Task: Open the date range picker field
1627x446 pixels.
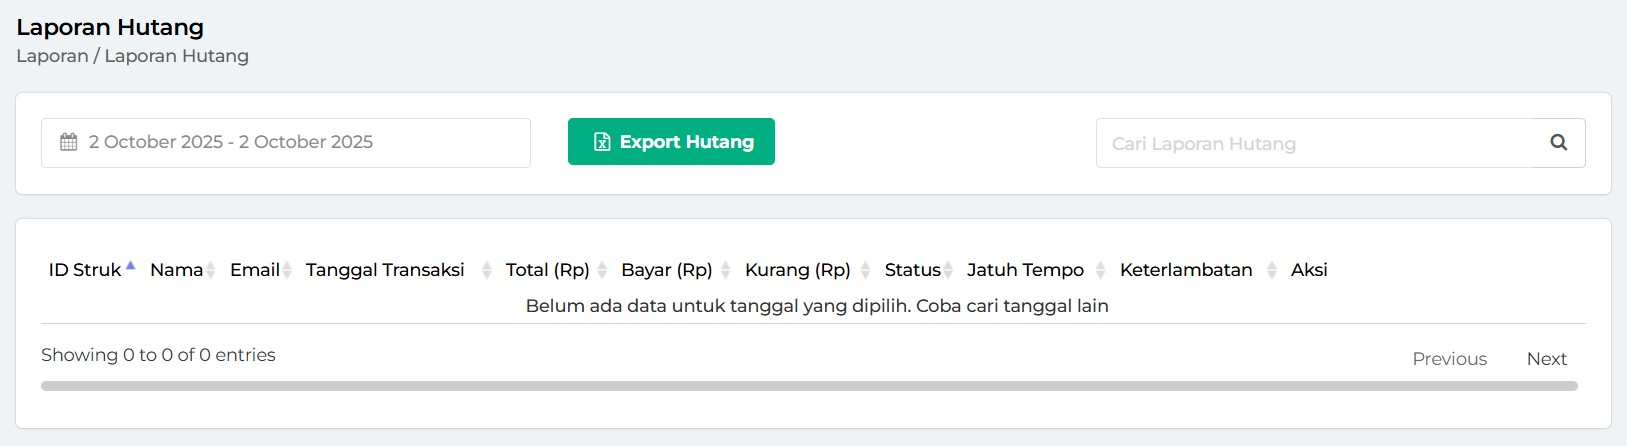Action: point(286,143)
